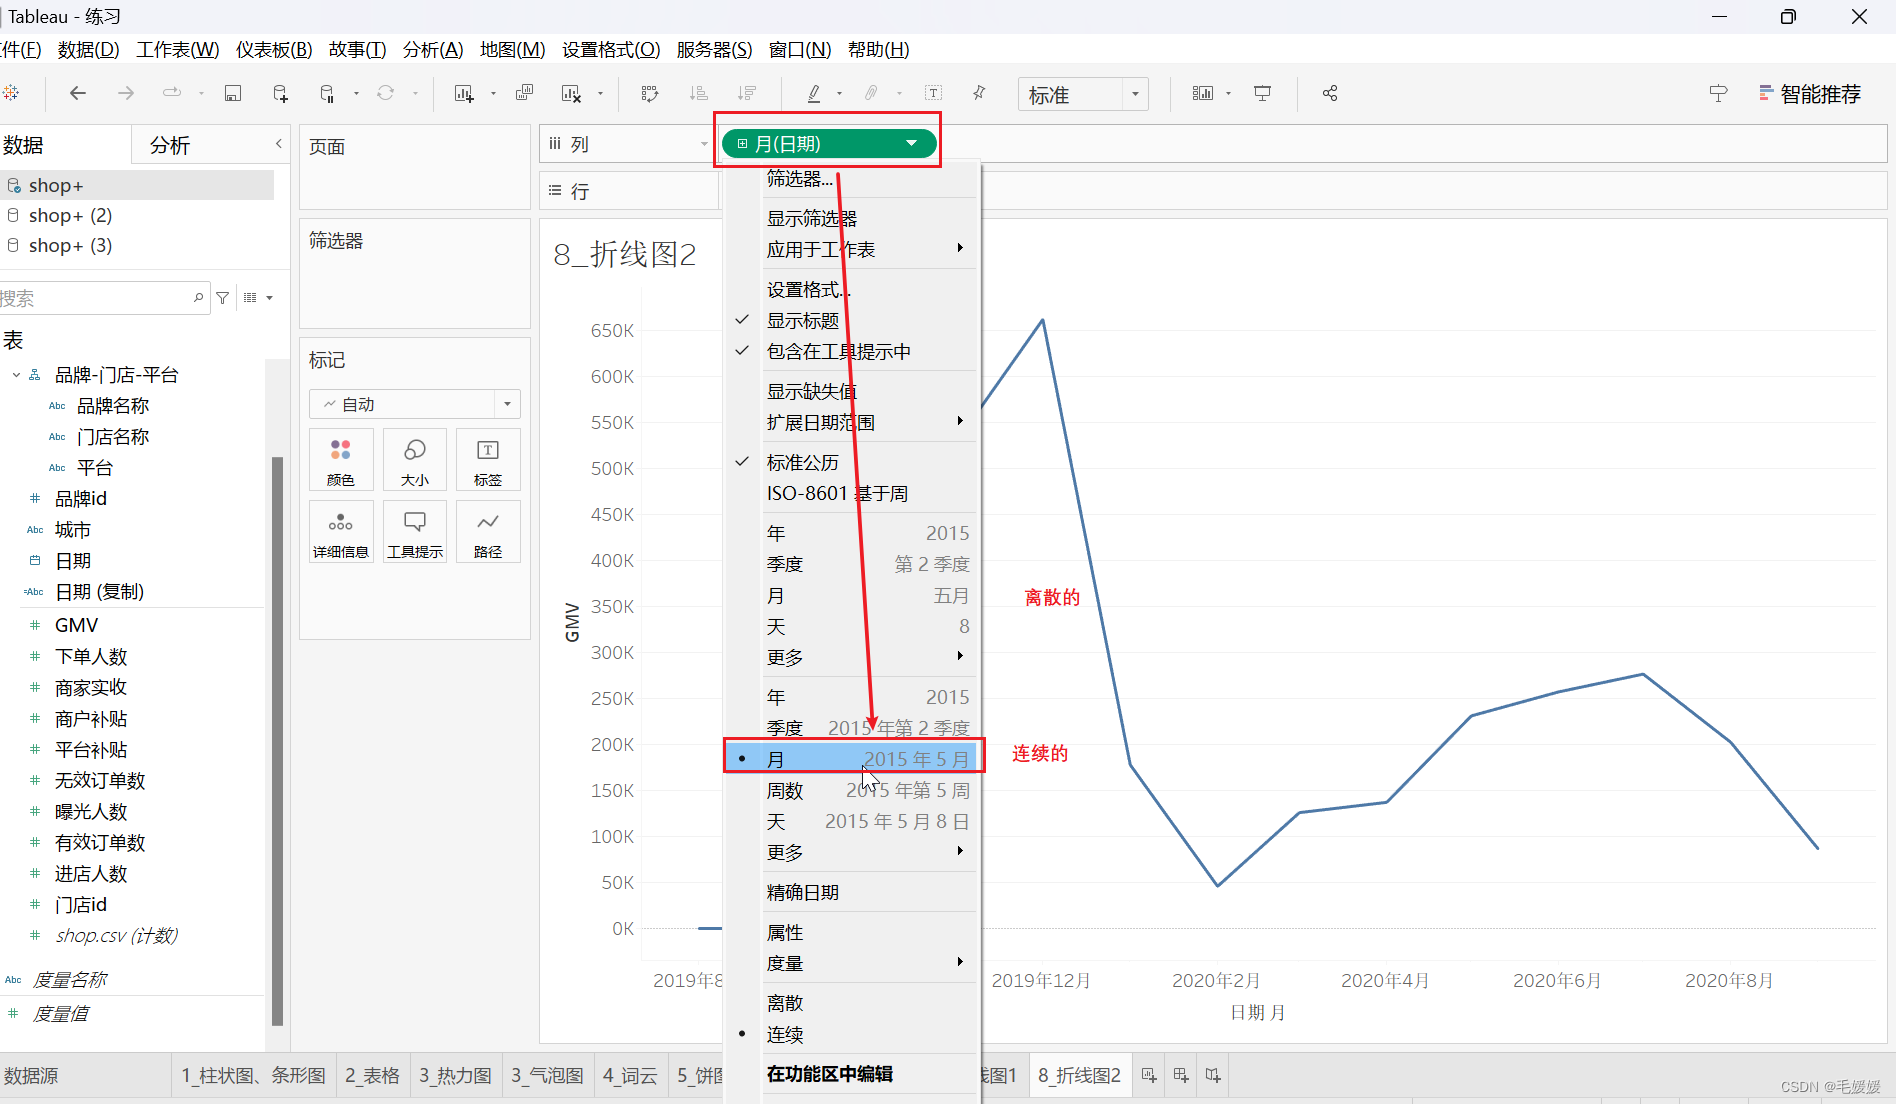Expand 应用于工作表 submenu
The image size is (1896, 1104).
coord(852,250)
